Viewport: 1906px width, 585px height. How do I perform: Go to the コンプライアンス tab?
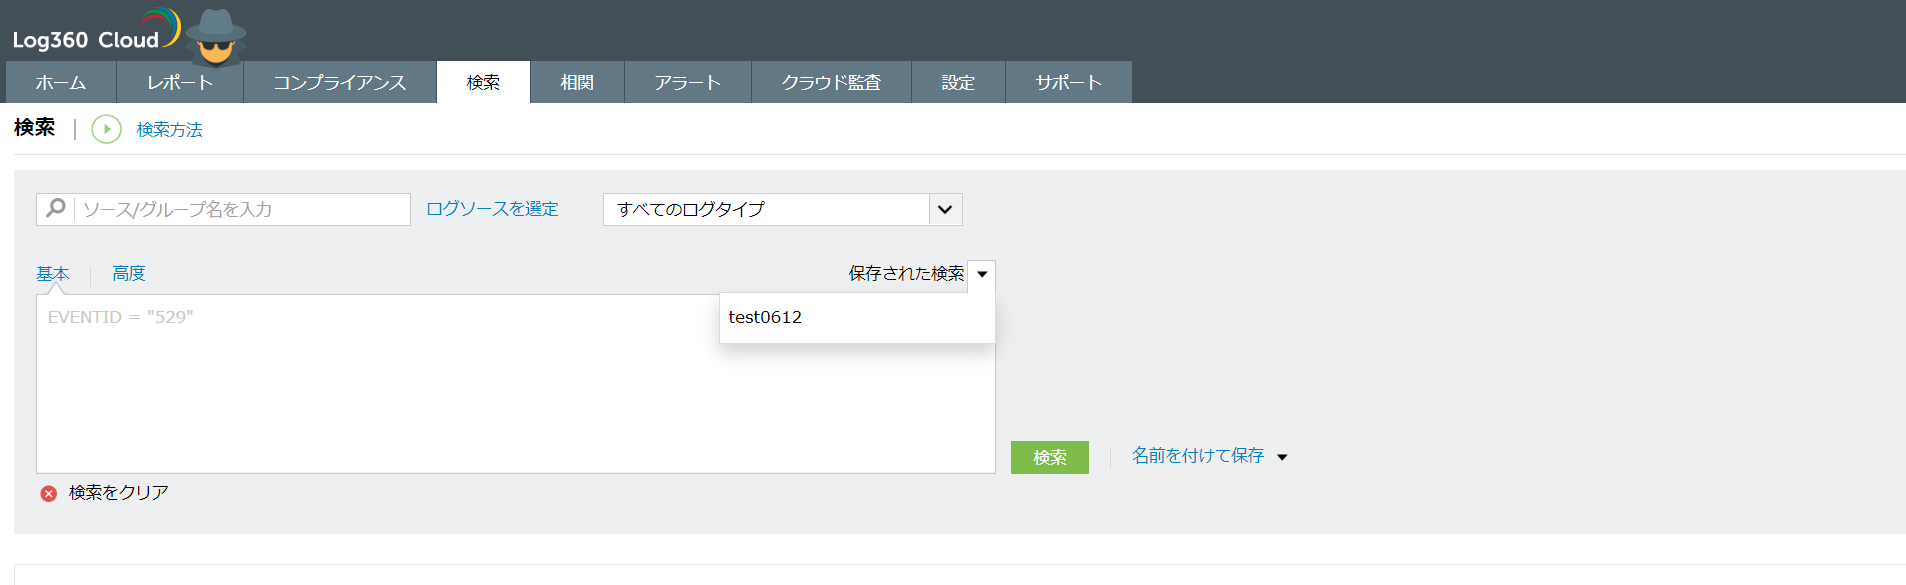pyautogui.click(x=340, y=82)
